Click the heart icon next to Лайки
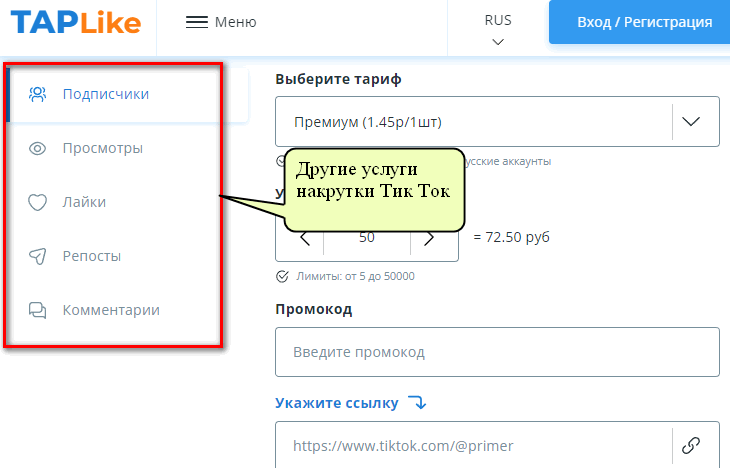The width and height of the screenshot is (730, 468). pyautogui.click(x=37, y=203)
